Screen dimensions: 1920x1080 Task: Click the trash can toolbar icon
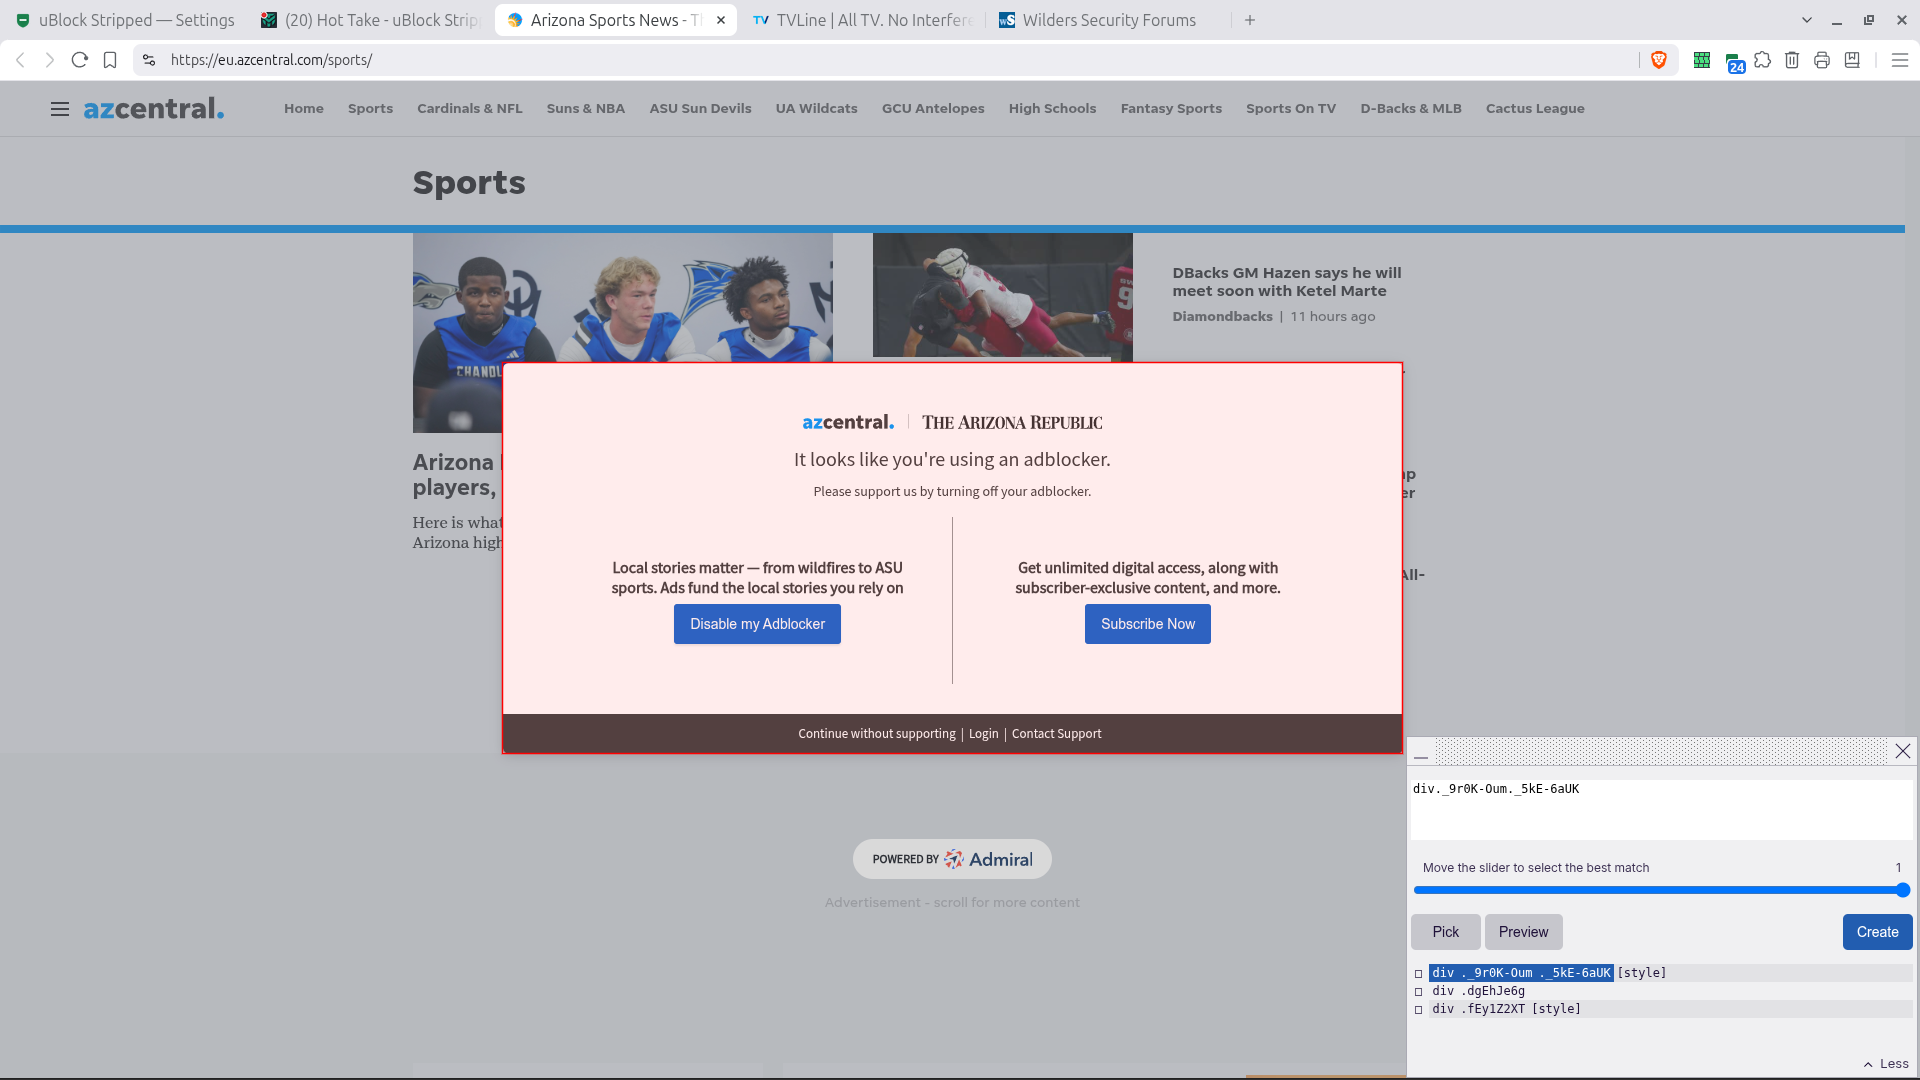(1792, 60)
